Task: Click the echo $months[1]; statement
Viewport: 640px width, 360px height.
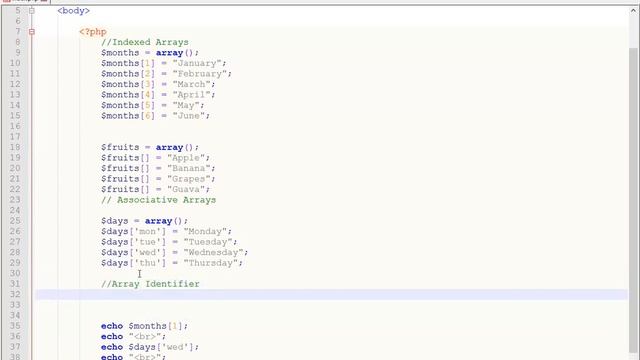Action: point(144,326)
